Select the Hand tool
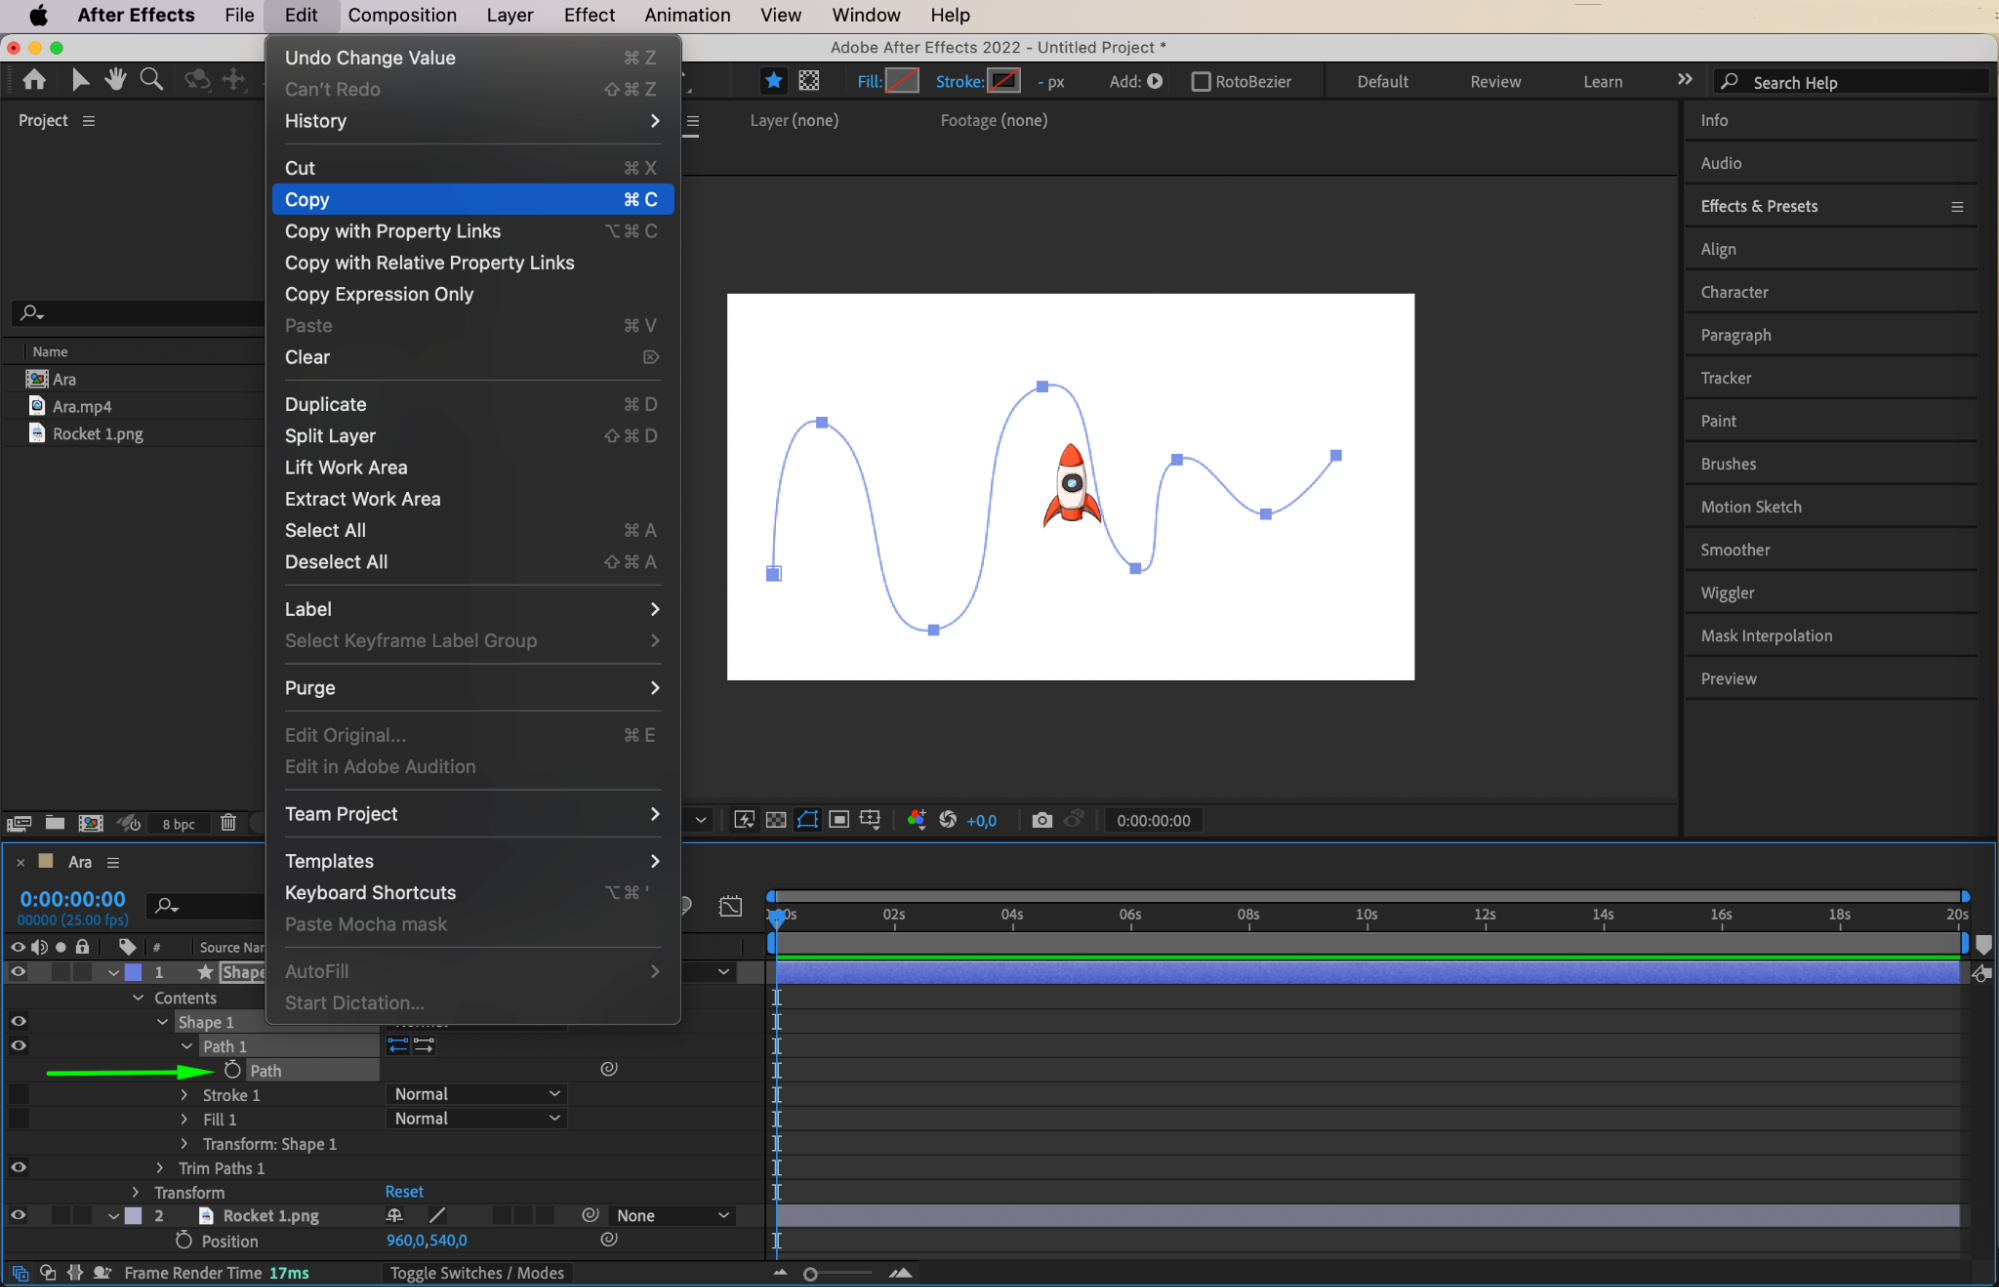The image size is (1999, 1288). click(116, 80)
